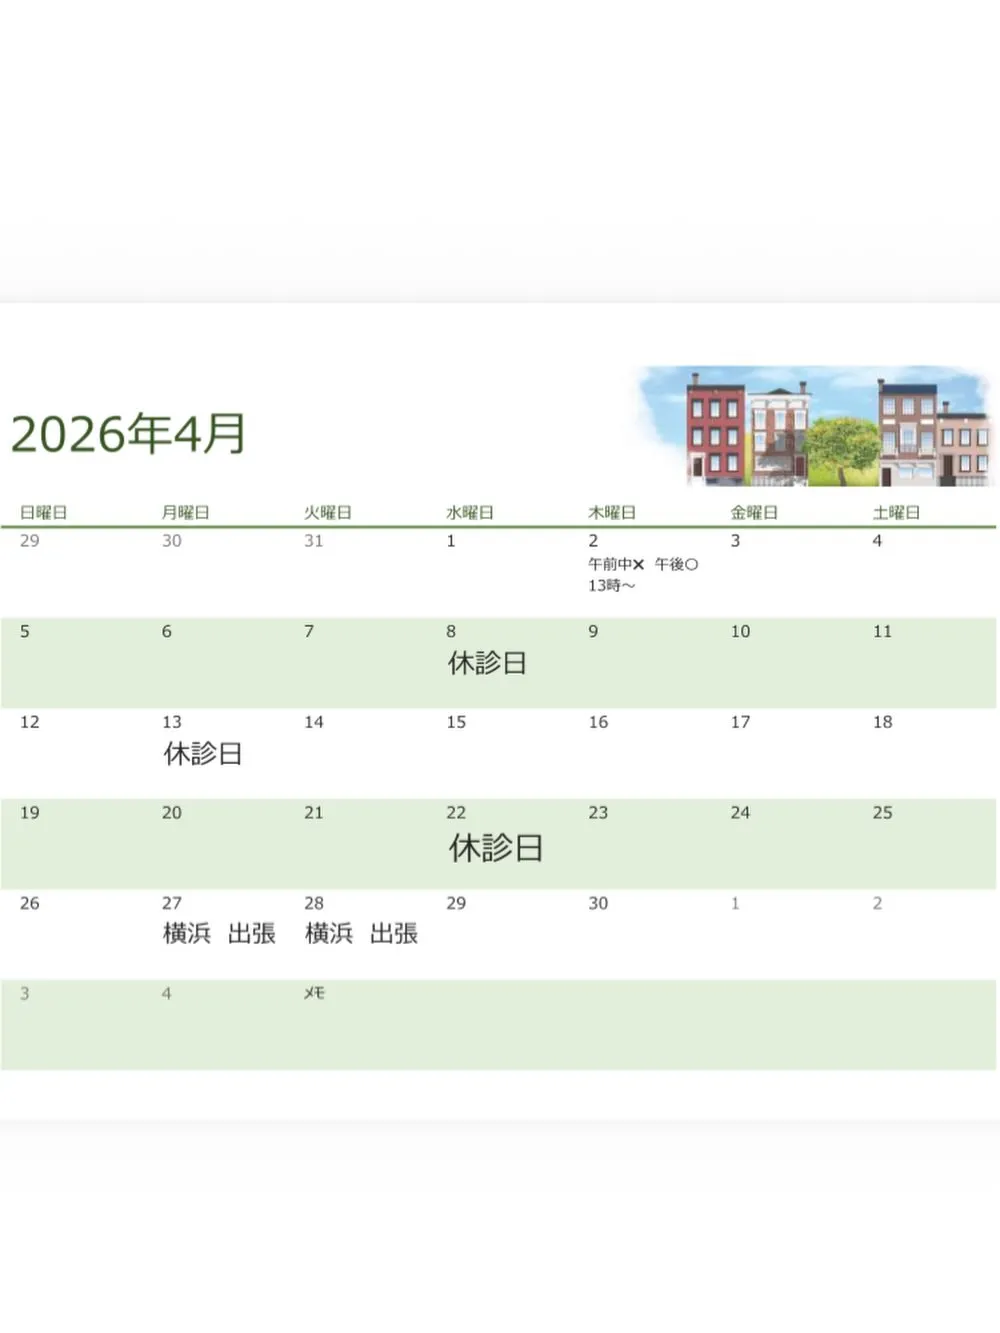Select 横浜 出張 entry on the 28th
Viewport: 1000px width, 1333px height.
361,933
